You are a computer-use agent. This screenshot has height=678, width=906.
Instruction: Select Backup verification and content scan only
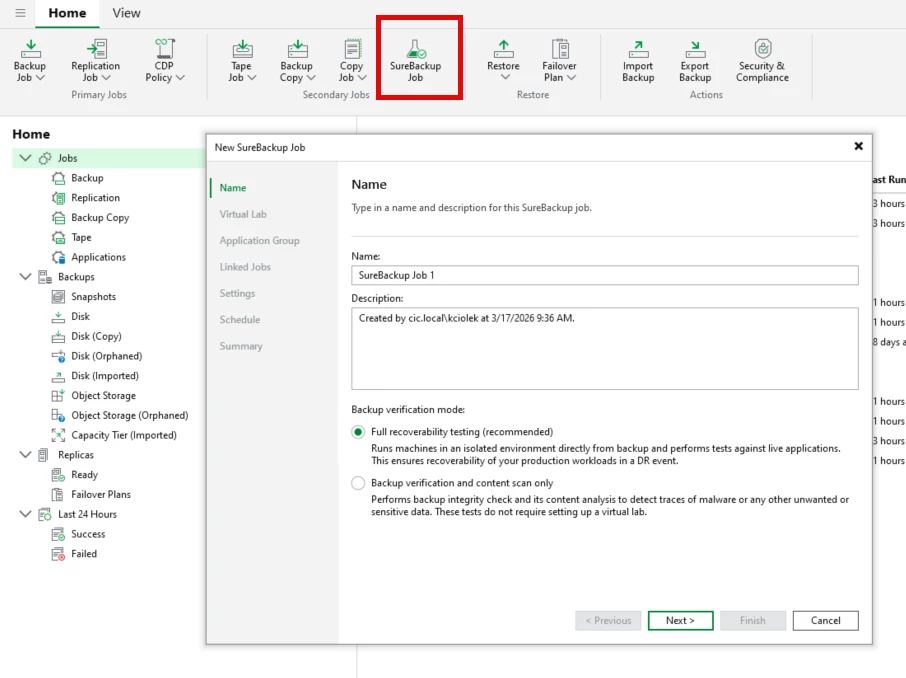tap(358, 483)
